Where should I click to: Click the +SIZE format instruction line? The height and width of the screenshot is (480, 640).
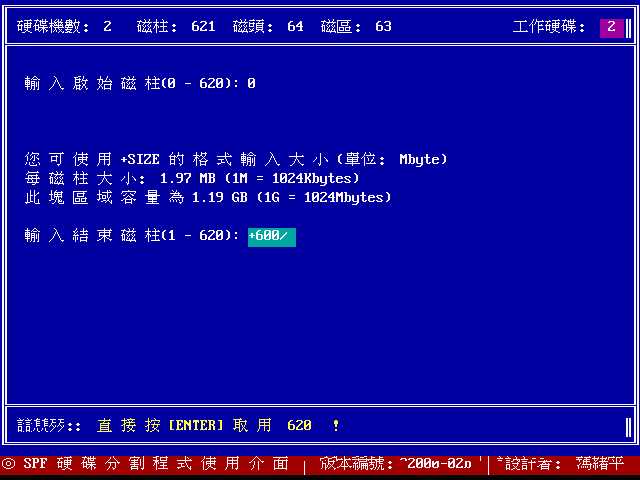coord(236,160)
